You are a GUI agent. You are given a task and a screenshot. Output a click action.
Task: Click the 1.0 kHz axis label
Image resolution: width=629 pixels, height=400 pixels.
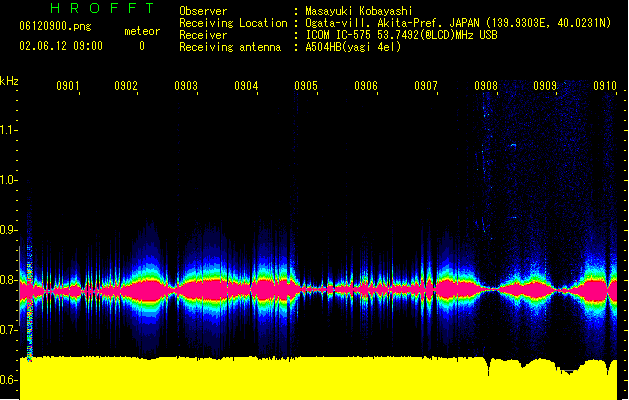click(x=7, y=180)
